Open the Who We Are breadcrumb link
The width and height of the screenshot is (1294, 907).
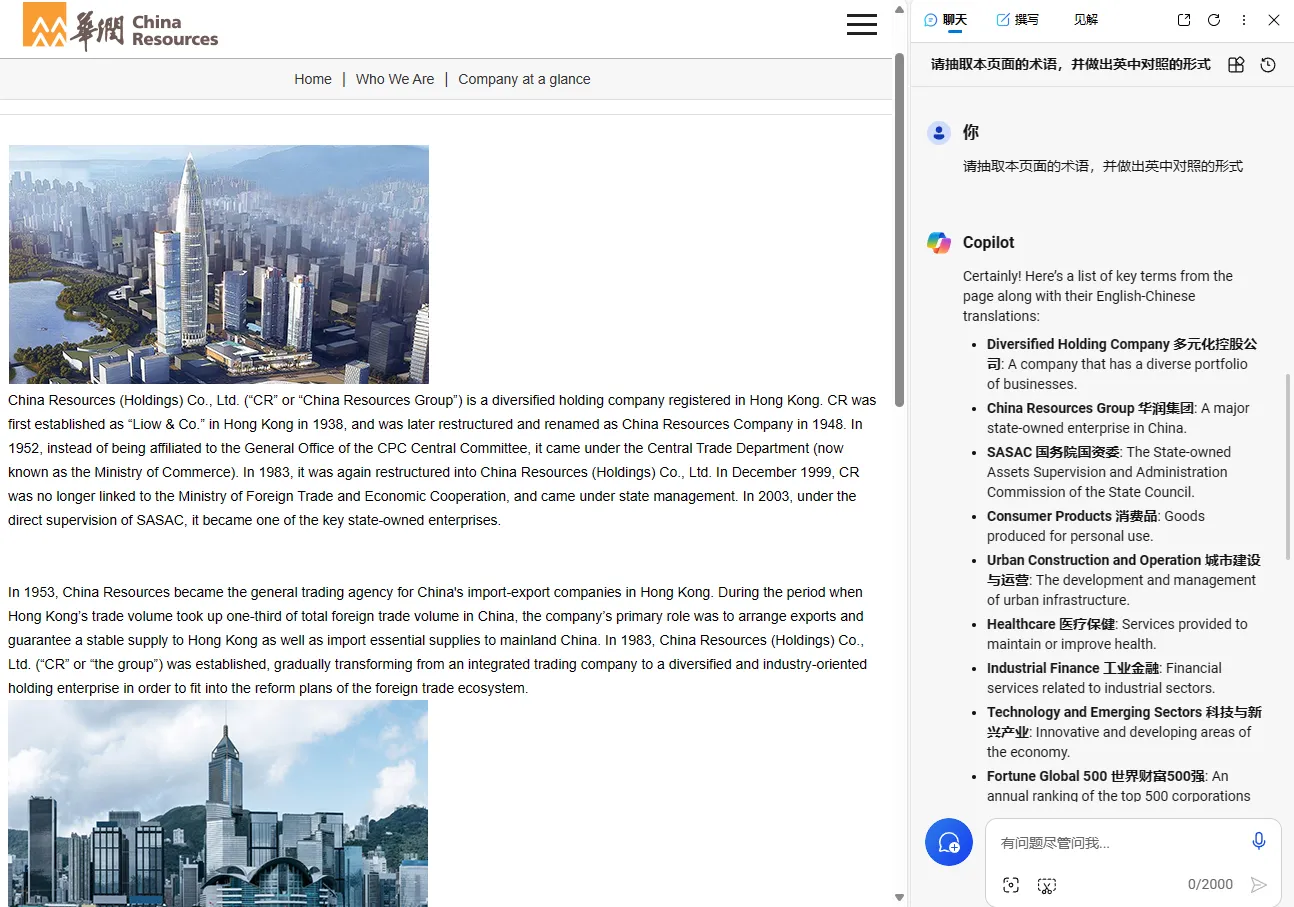(395, 79)
